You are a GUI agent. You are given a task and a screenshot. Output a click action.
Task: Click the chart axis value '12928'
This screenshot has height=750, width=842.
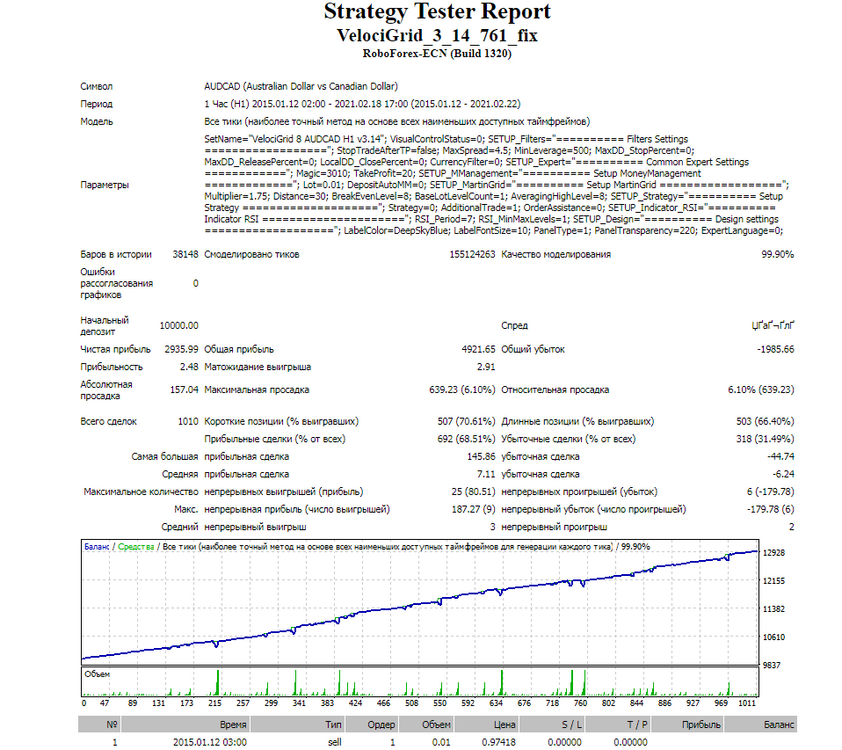(x=774, y=553)
